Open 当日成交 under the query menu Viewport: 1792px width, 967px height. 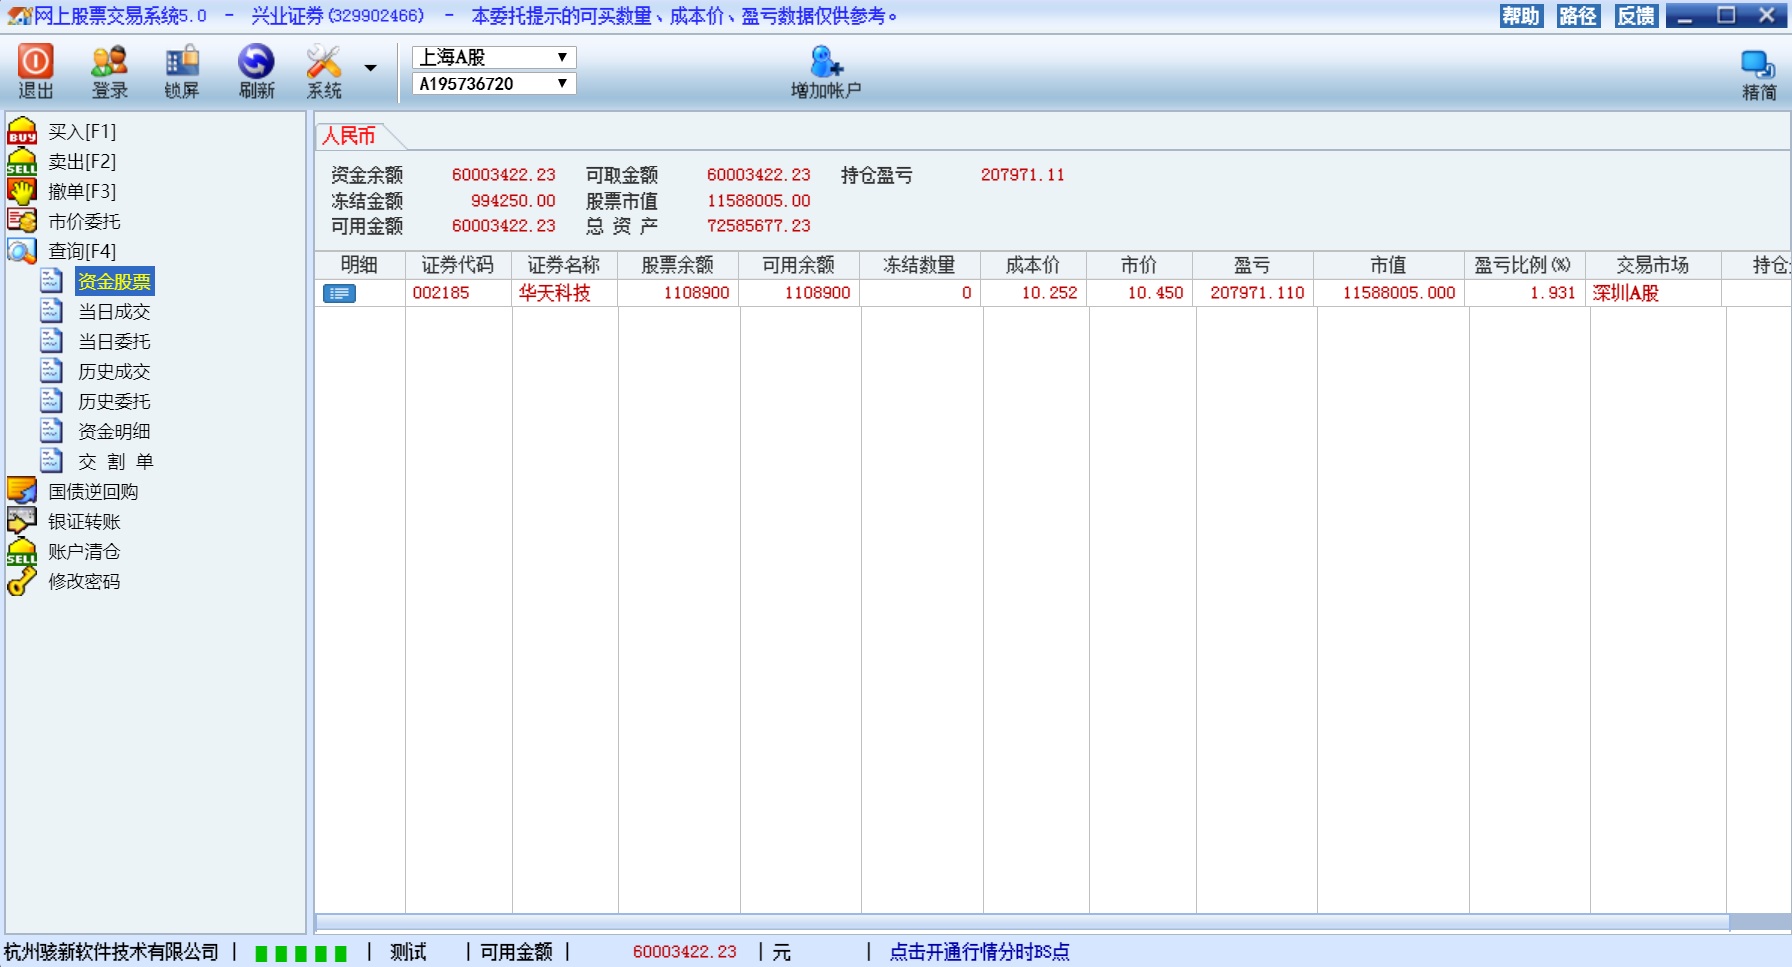tap(114, 312)
